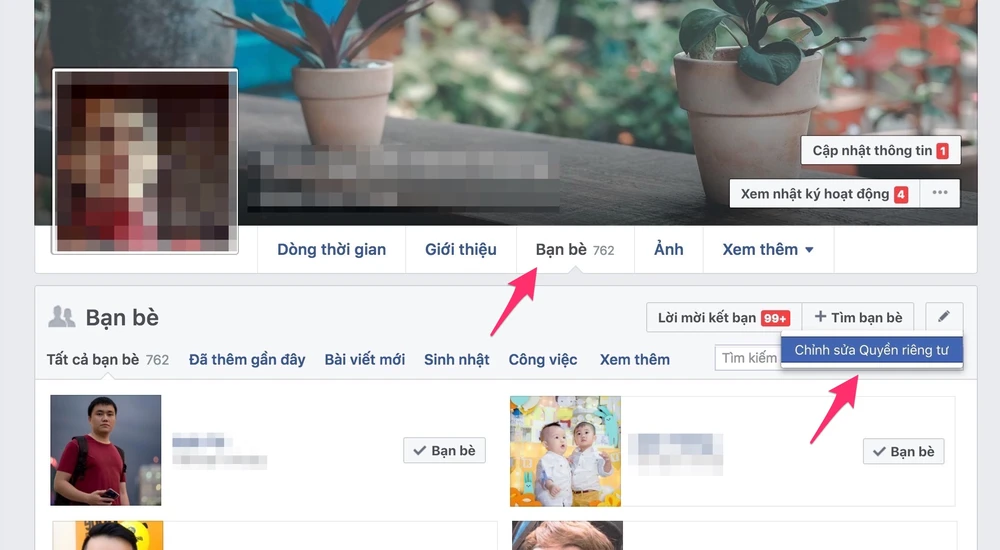This screenshot has height=550, width=1000.
Task: Open the friend photo showing two babies
Action: (x=565, y=450)
